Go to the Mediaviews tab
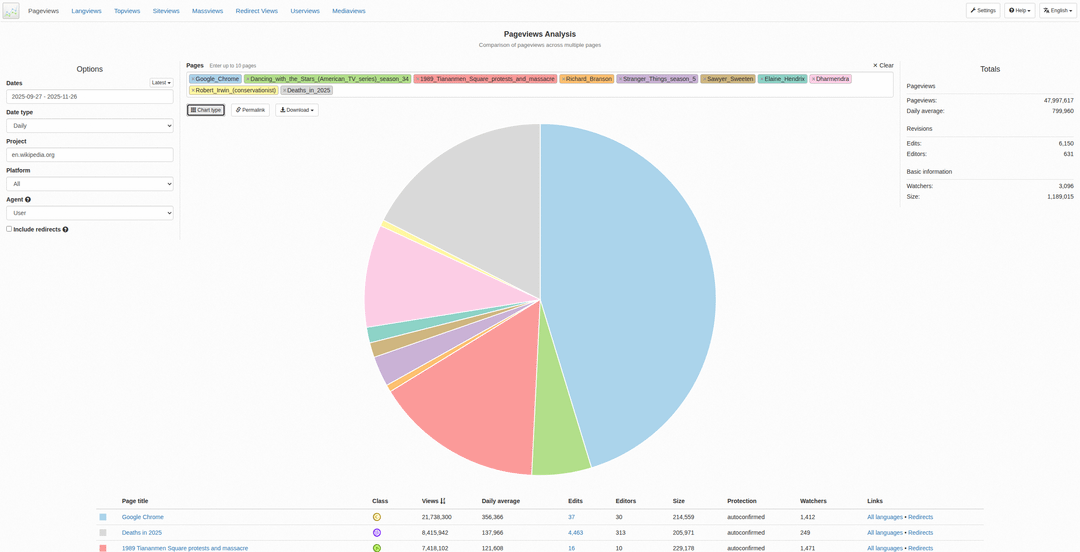Viewport: 1080px width, 552px height. [349, 11]
